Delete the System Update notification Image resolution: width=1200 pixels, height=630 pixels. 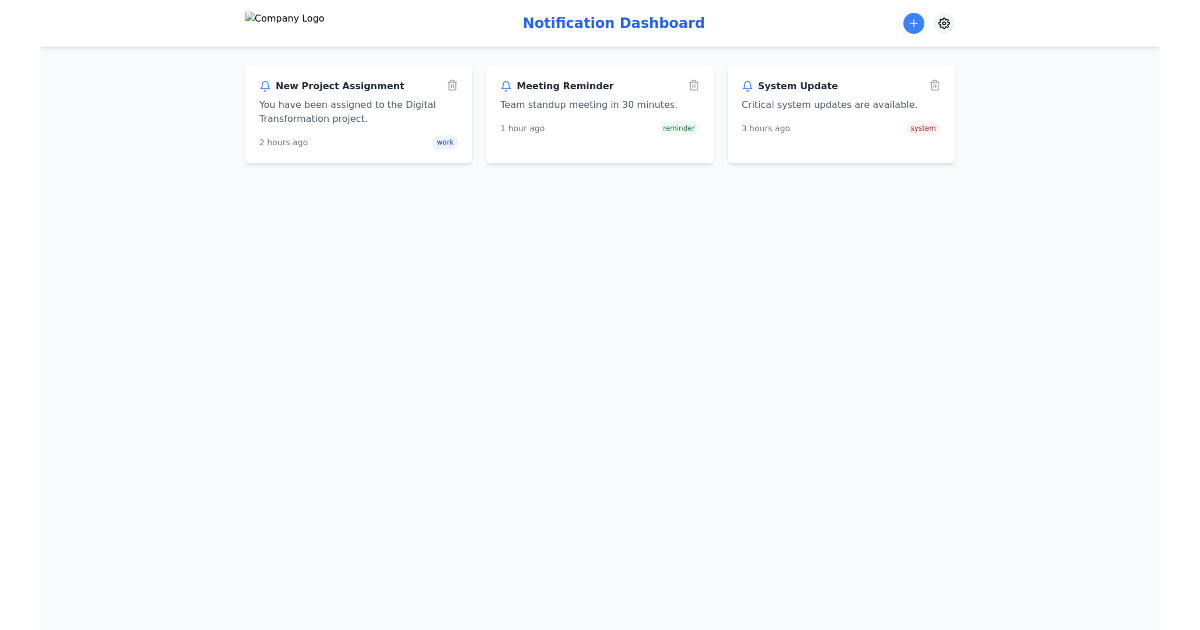click(x=935, y=85)
